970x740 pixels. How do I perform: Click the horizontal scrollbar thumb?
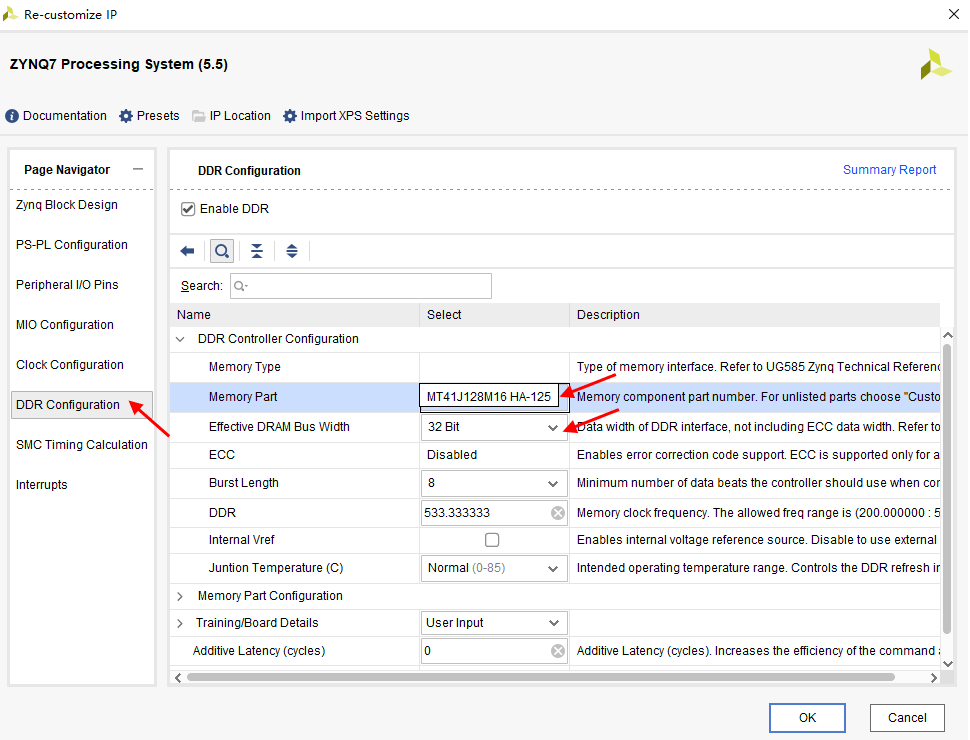pos(541,678)
